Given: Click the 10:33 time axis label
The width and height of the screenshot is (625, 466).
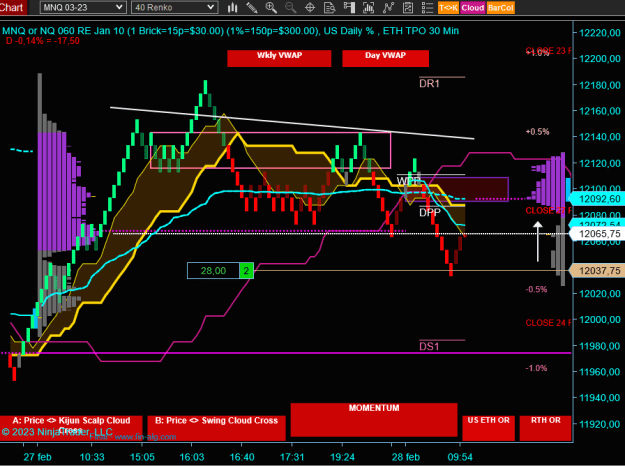Looking at the screenshot, I should point(92,457).
